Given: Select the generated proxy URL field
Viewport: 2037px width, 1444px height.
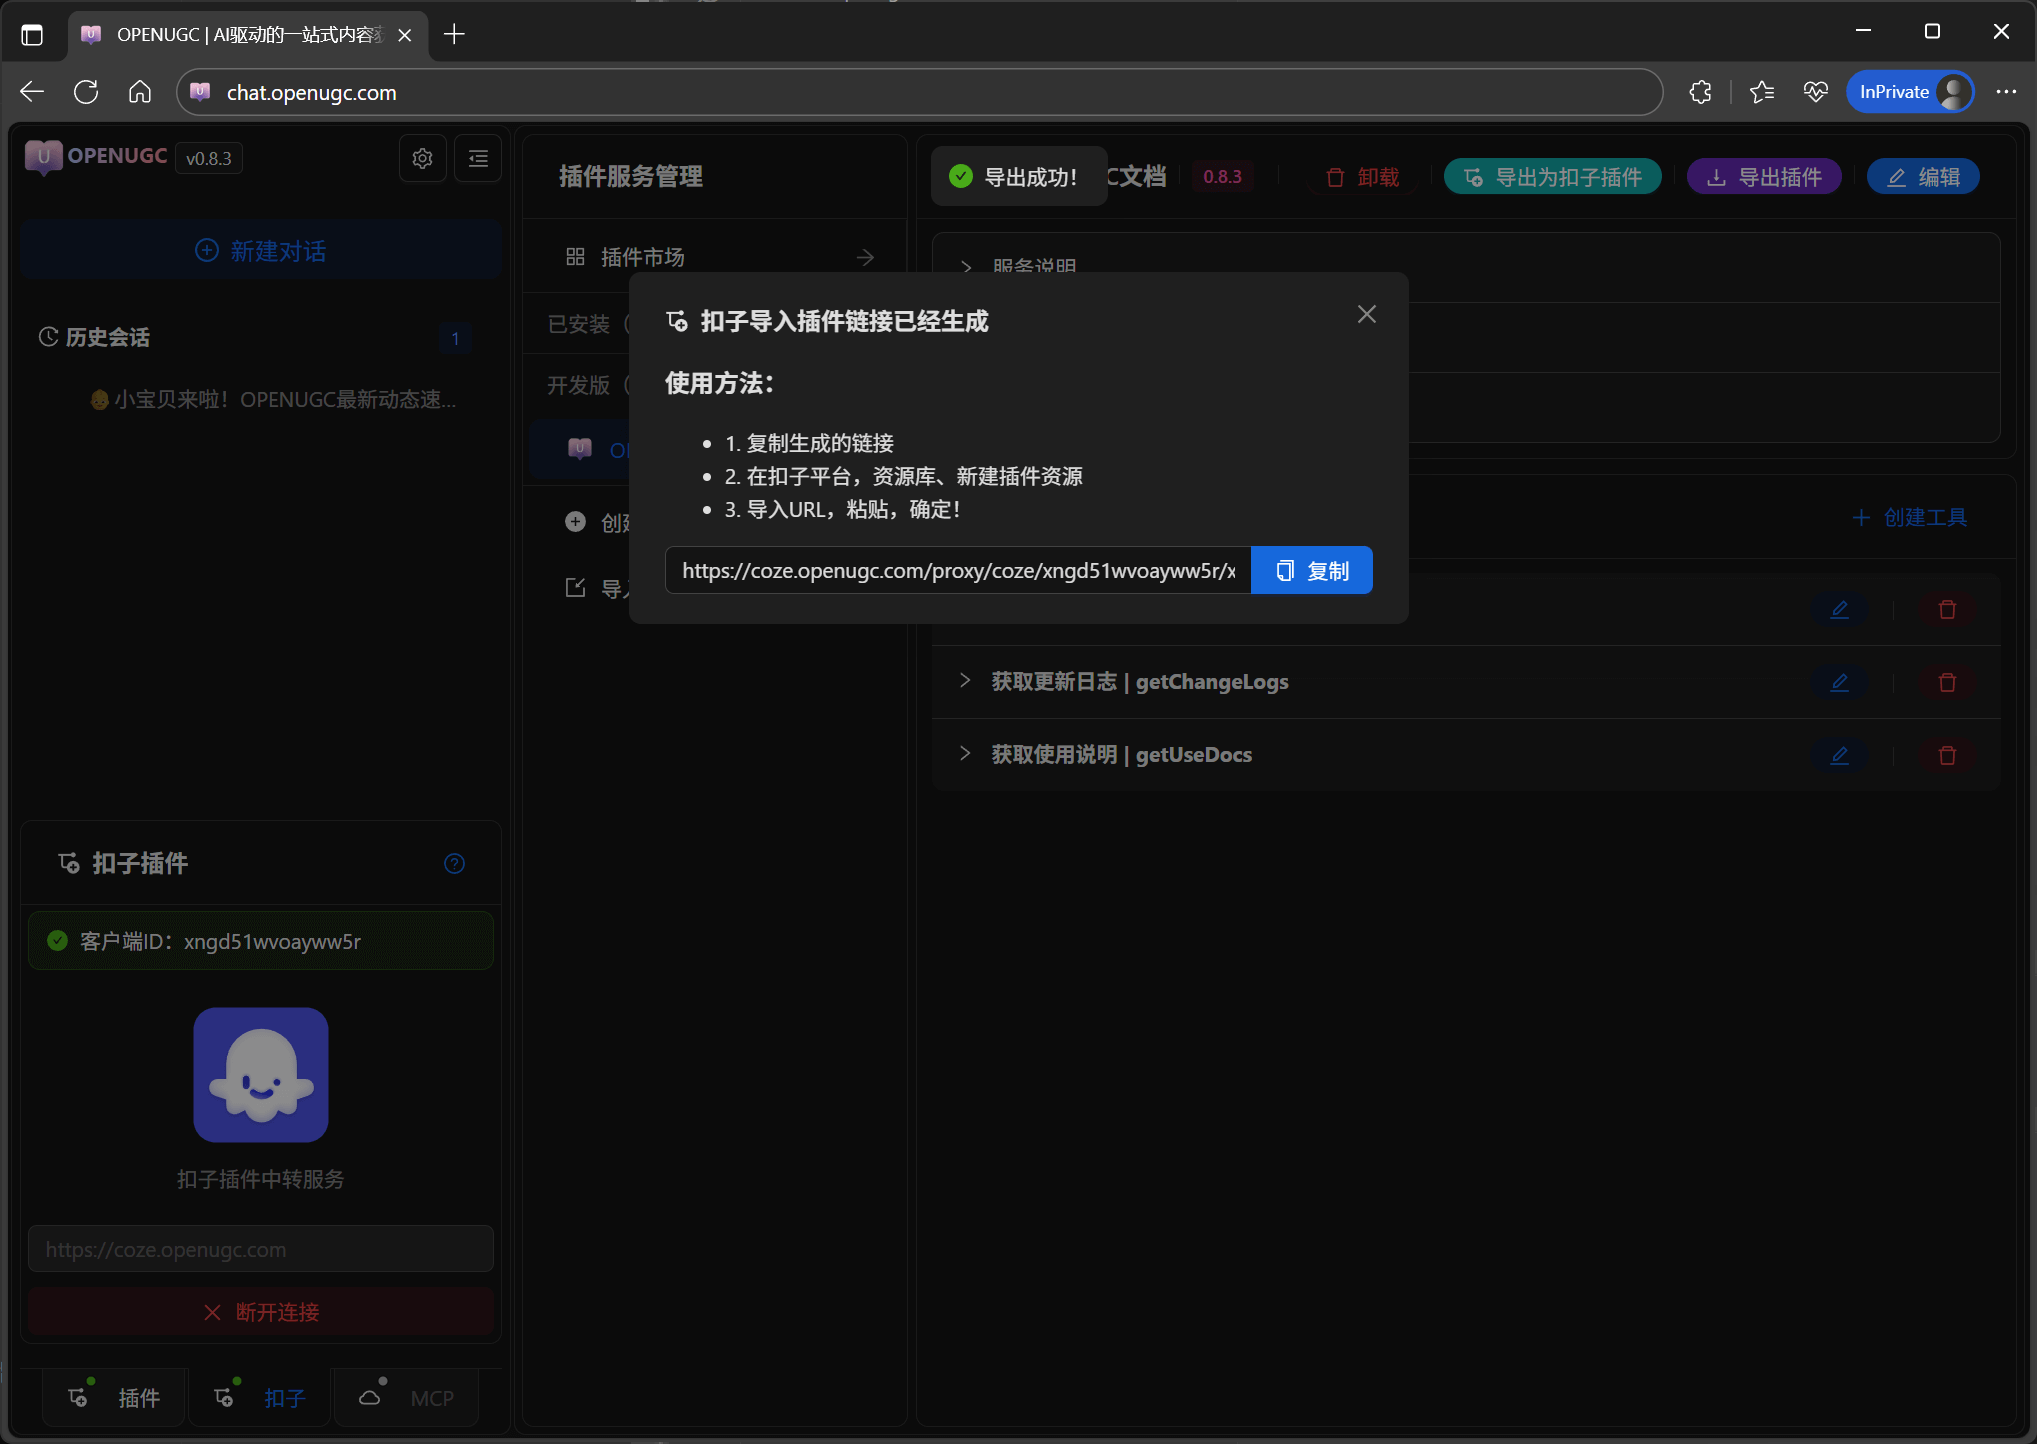Looking at the screenshot, I should coord(958,570).
